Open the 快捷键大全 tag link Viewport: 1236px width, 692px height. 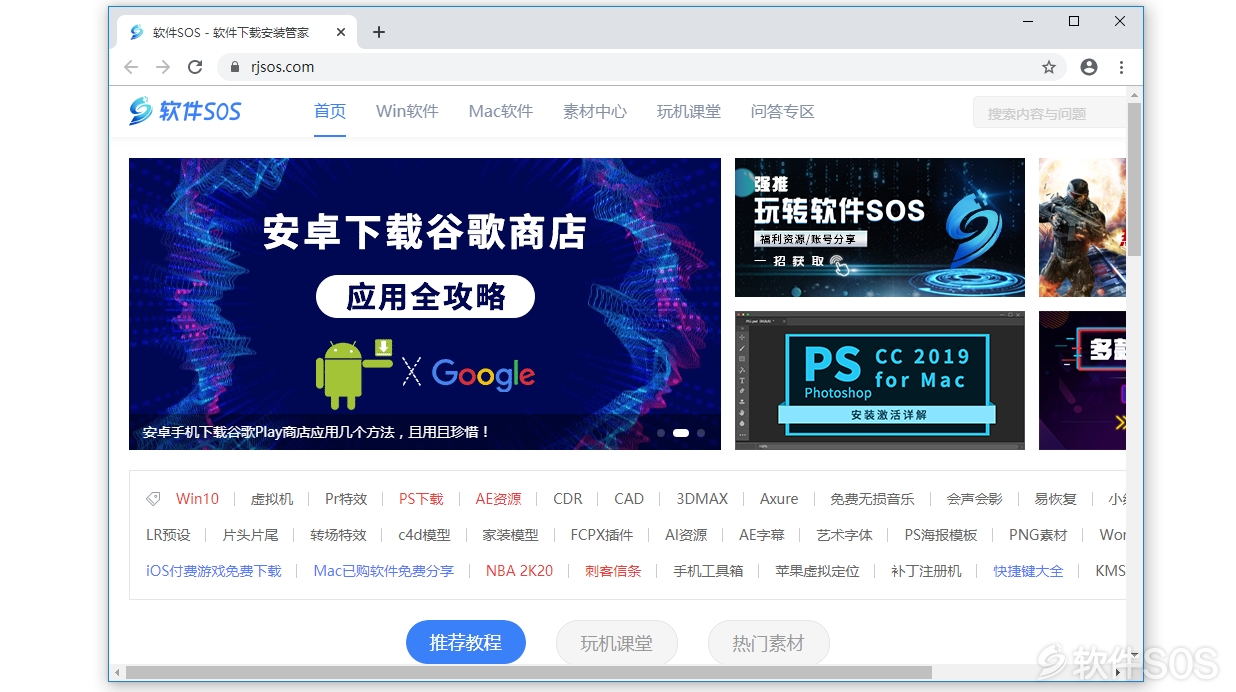click(x=1028, y=570)
